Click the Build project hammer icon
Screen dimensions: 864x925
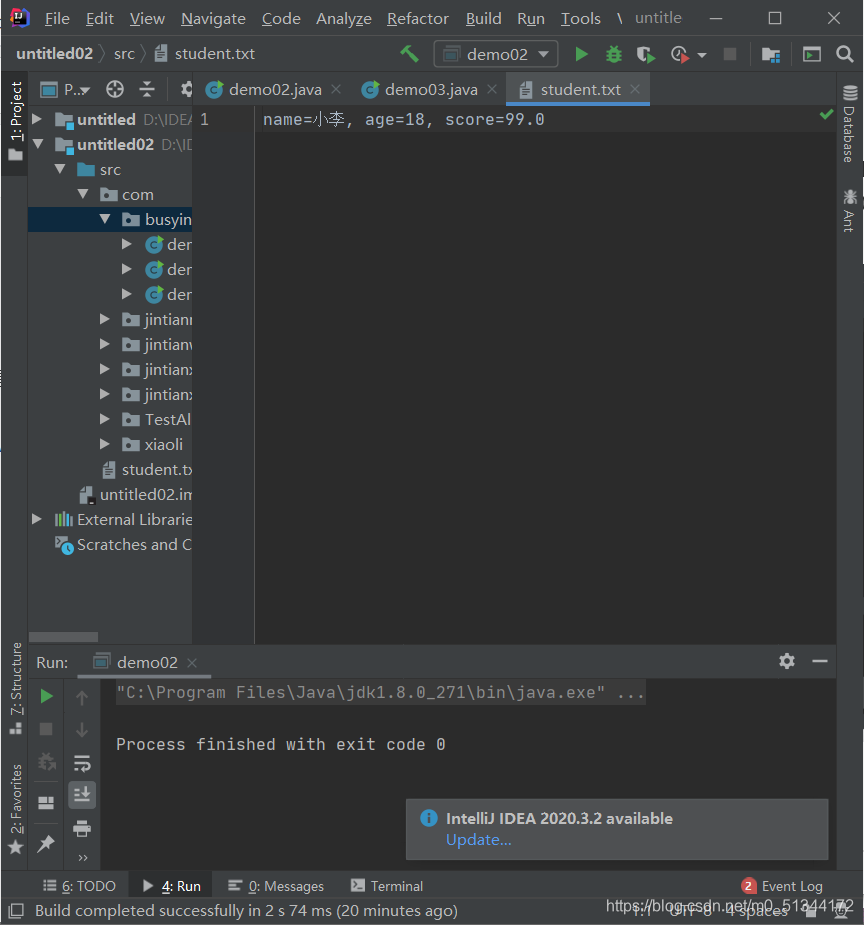(x=409, y=54)
